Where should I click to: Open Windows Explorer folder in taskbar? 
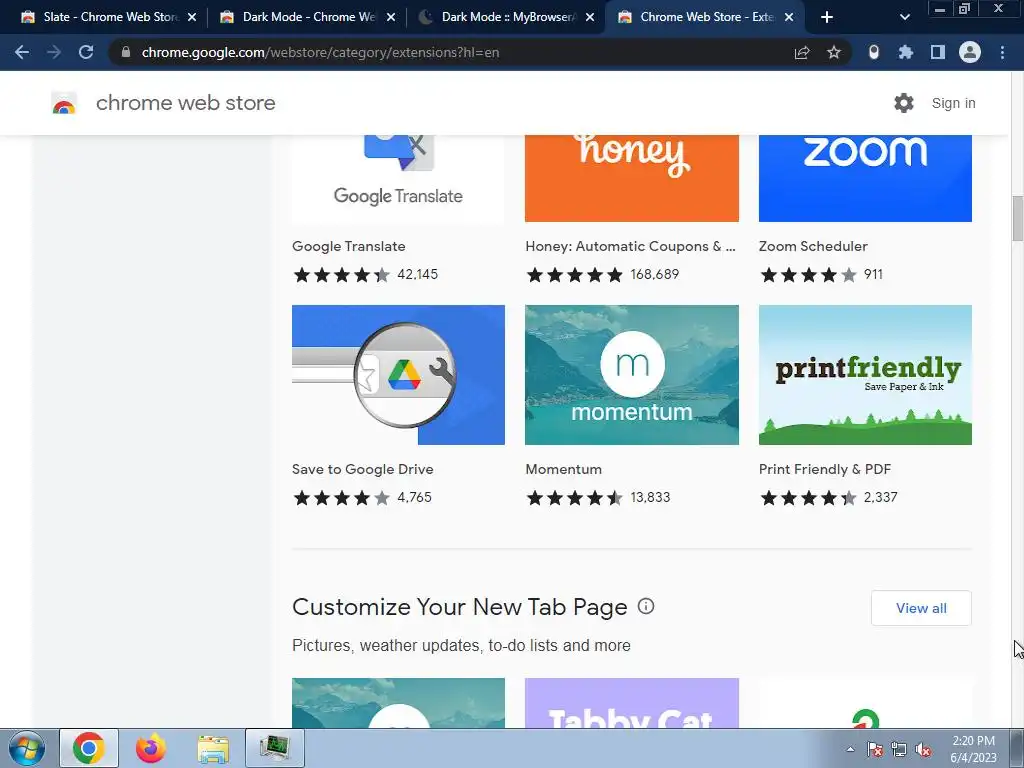[213, 748]
